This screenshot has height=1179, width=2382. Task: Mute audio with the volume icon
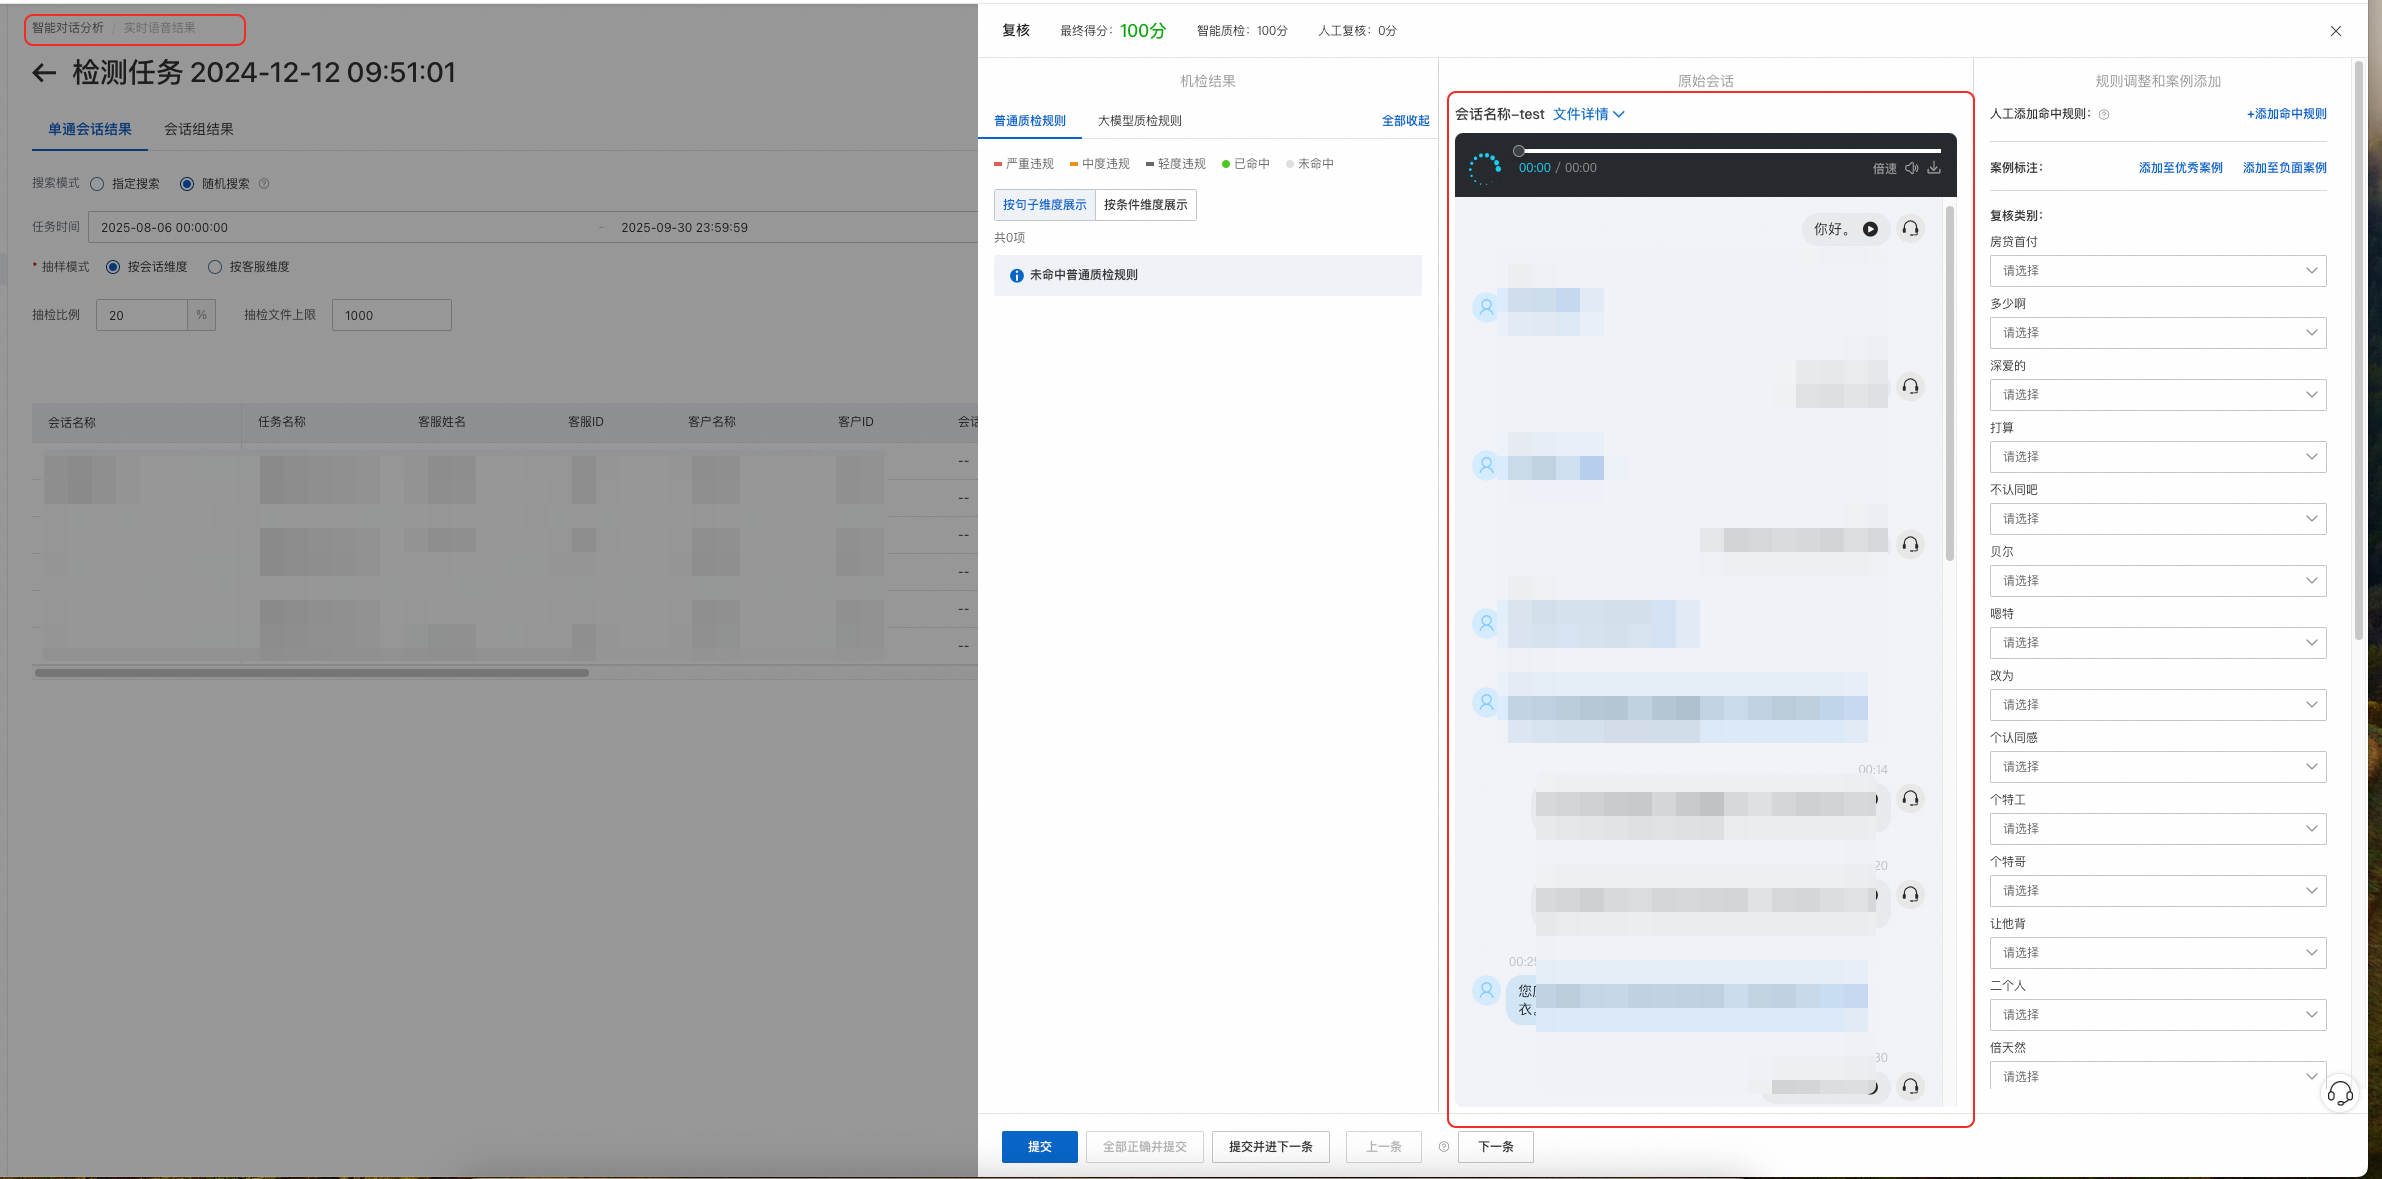point(1911,168)
